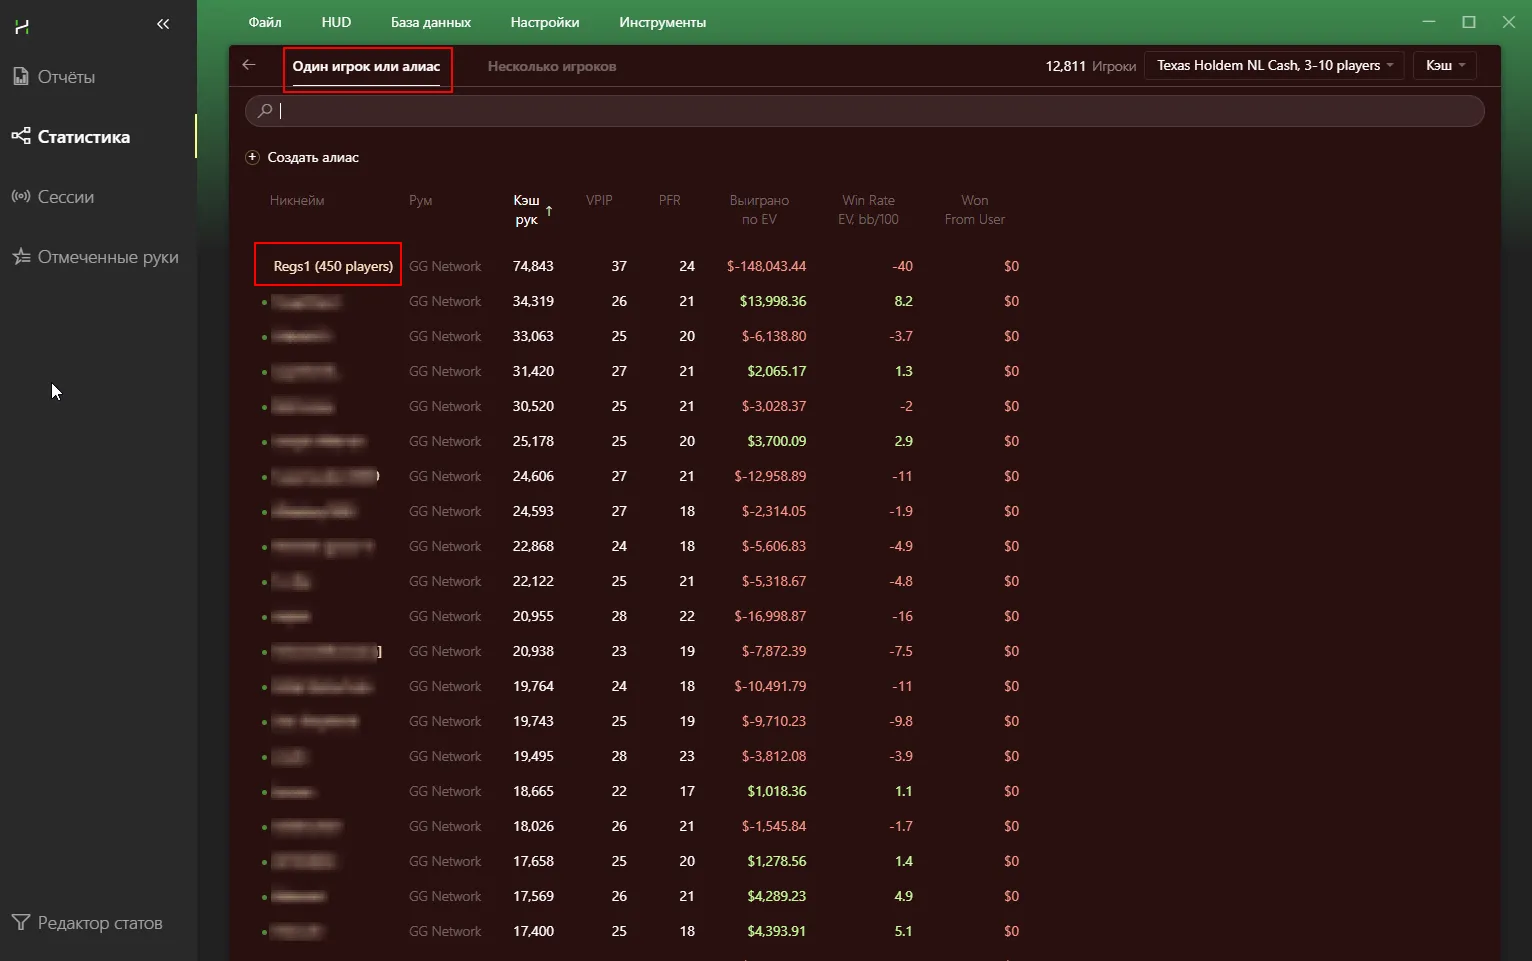Image resolution: width=1532 pixels, height=961 pixels.
Task: Open the База данных menu
Action: [x=430, y=22]
